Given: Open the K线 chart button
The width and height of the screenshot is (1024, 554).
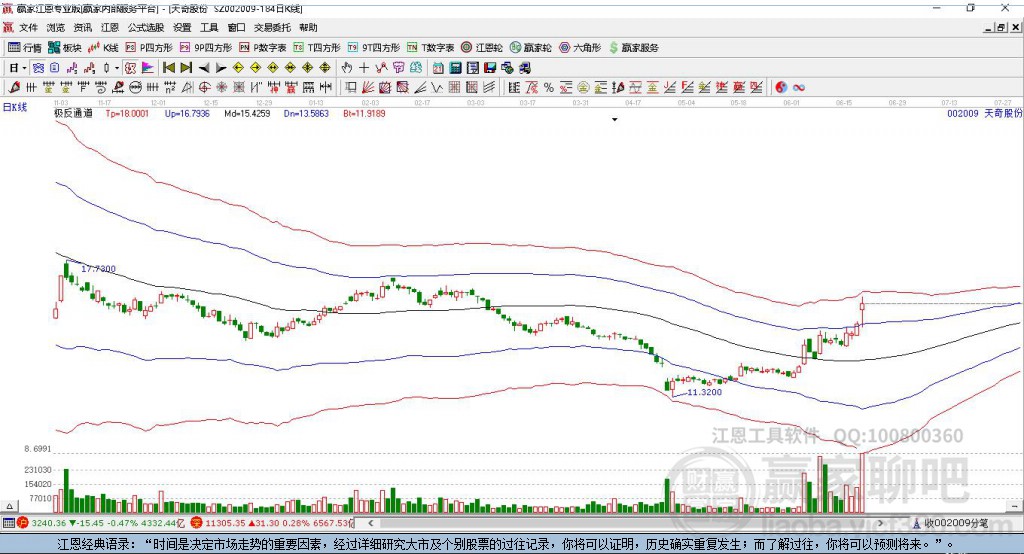Looking at the screenshot, I should coord(103,48).
